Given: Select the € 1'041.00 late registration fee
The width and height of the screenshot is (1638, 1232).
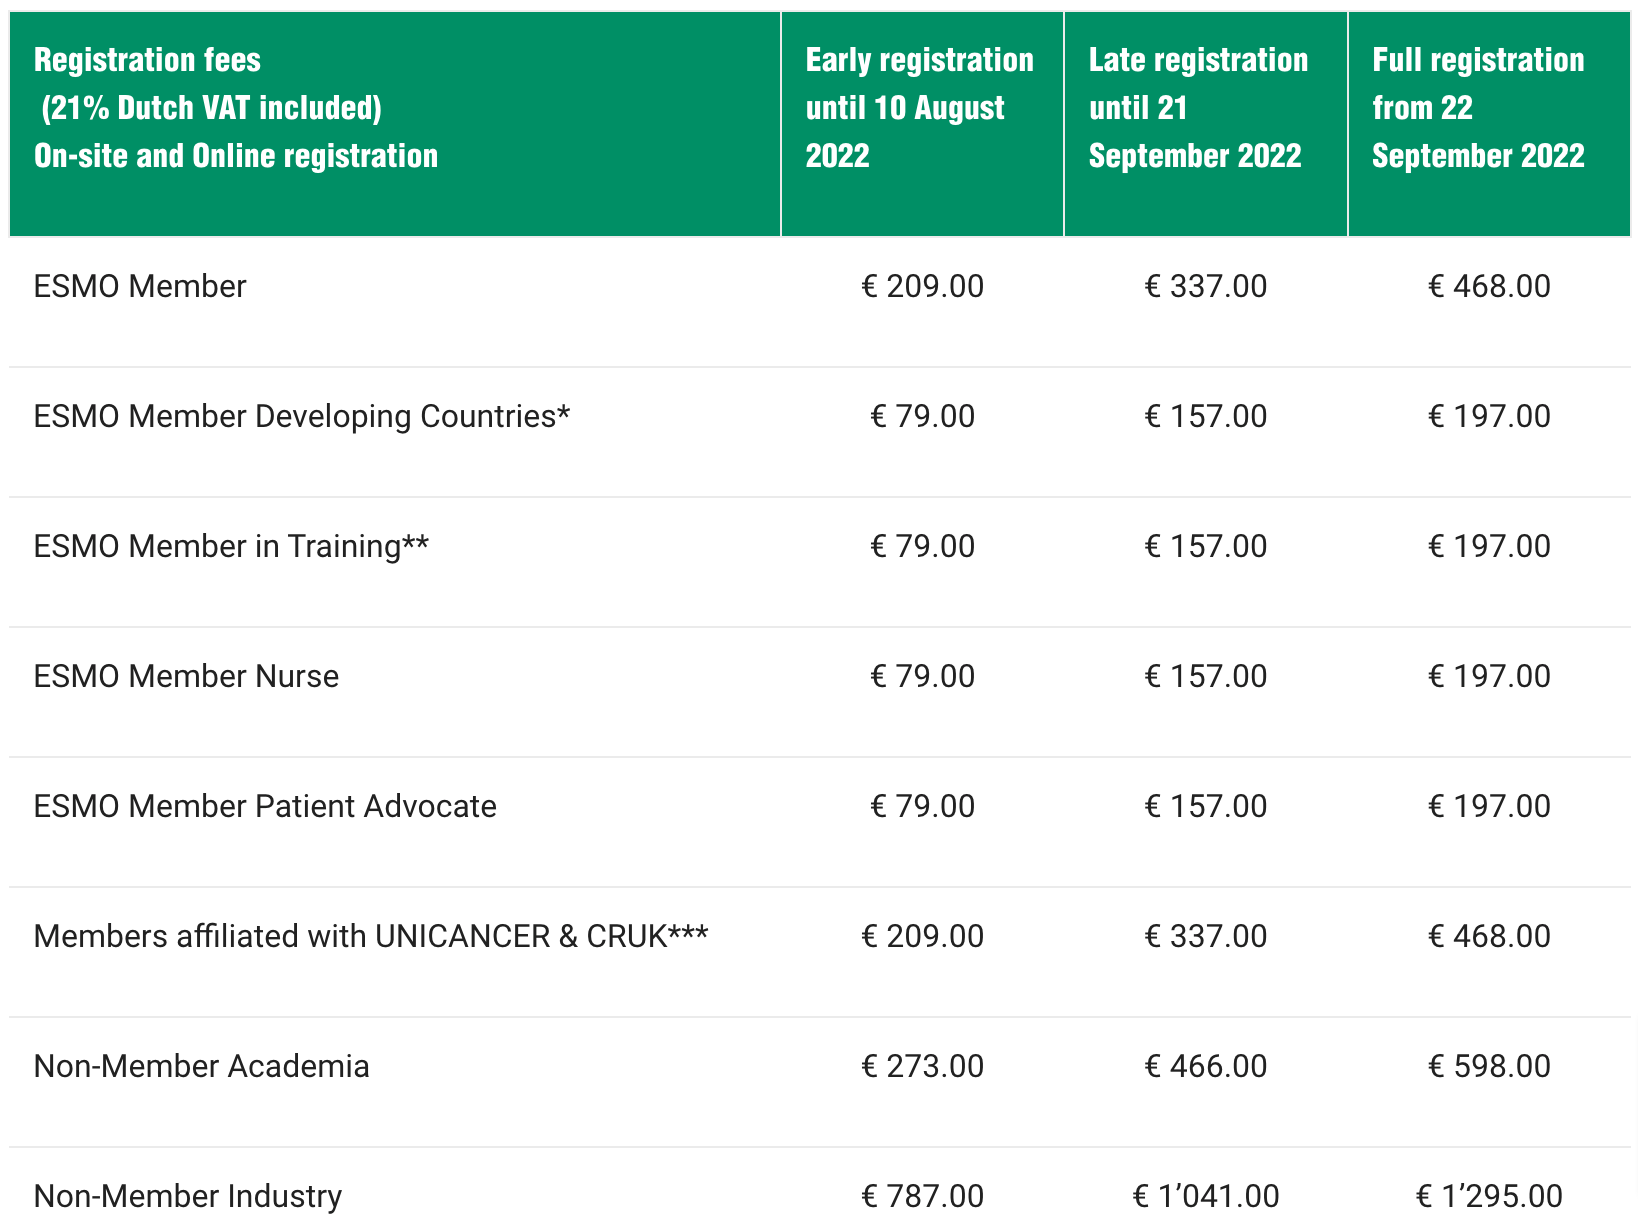Looking at the screenshot, I should point(1205,1197).
